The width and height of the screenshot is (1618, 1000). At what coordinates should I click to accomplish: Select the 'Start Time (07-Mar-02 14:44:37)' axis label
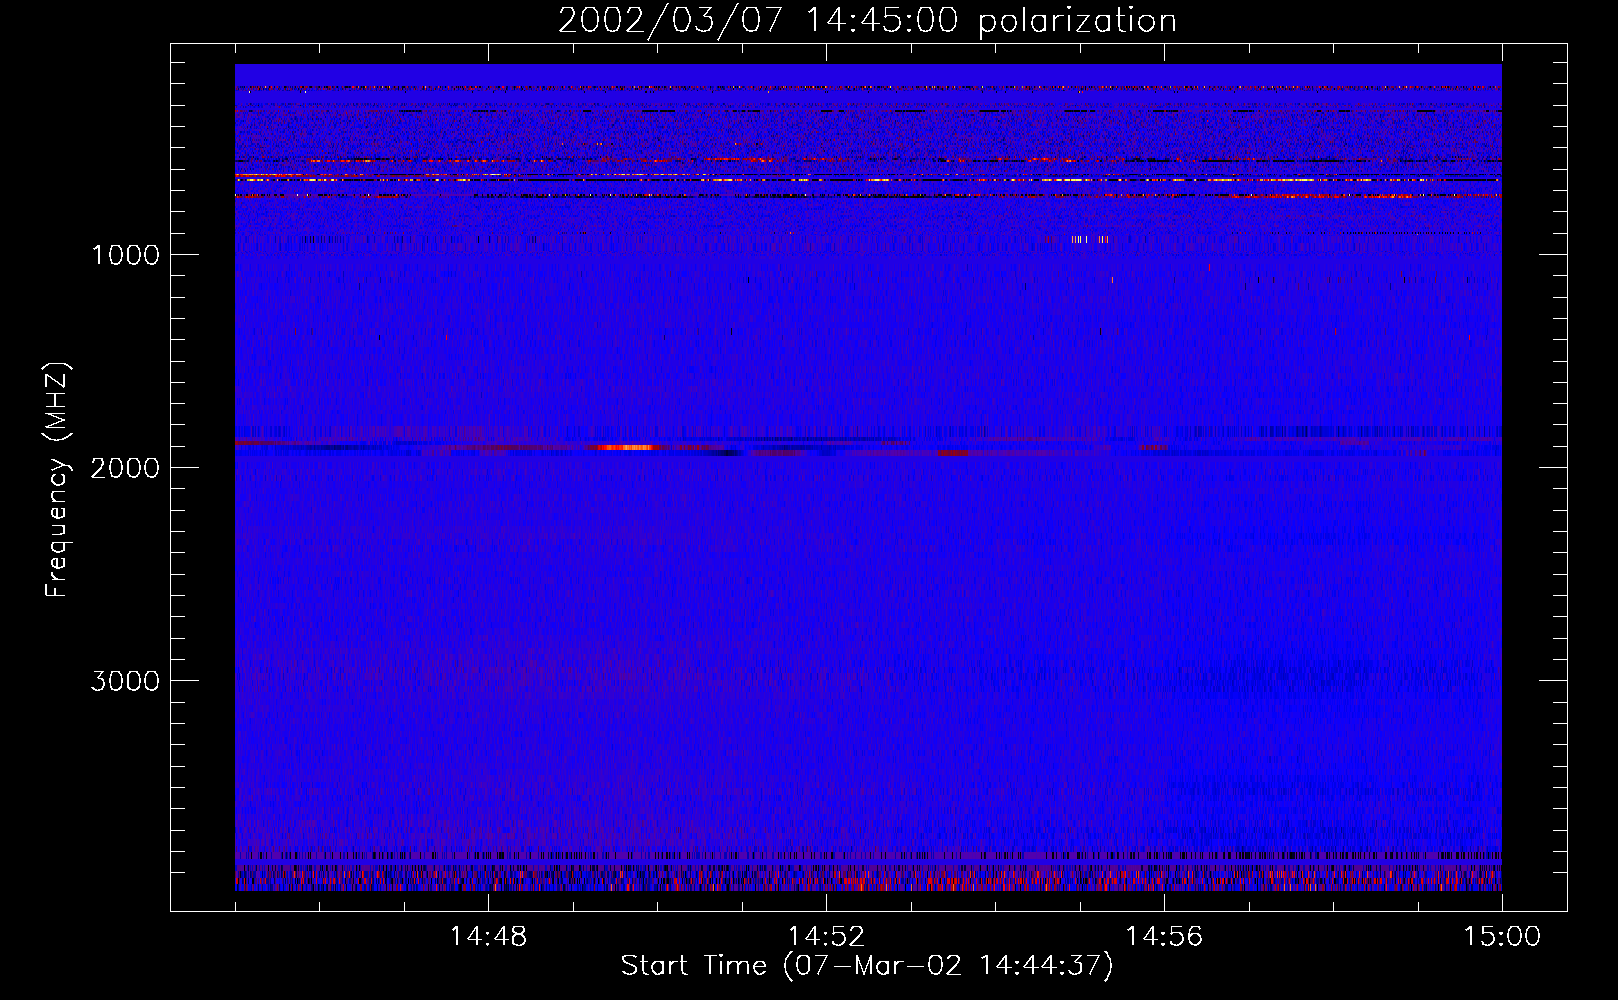867,966
